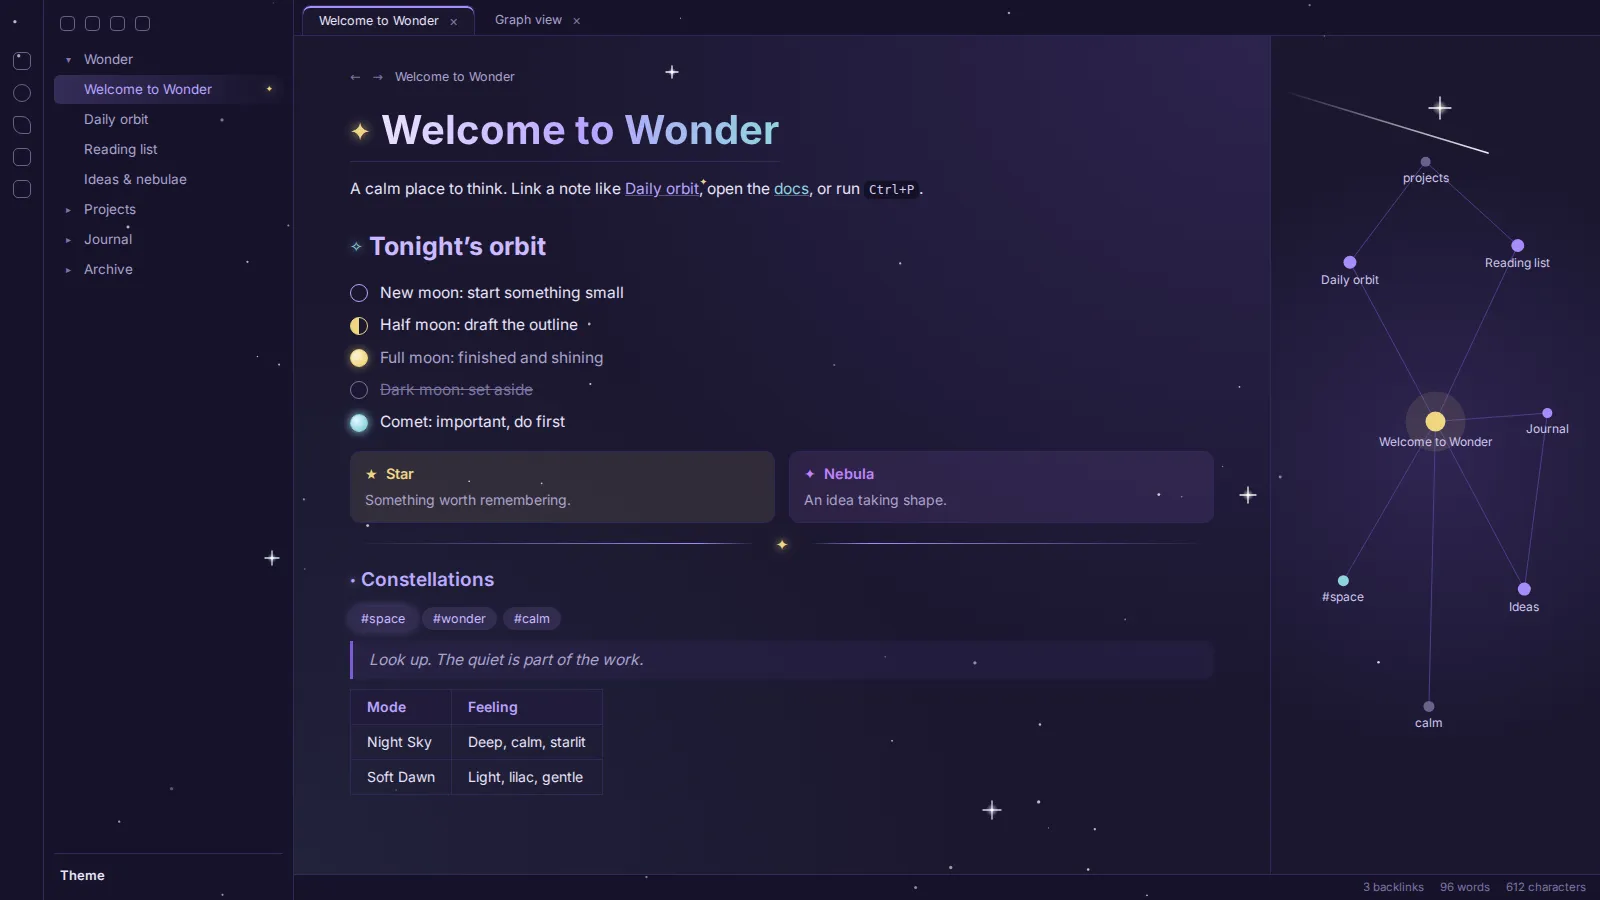Click the Mode table header
The width and height of the screenshot is (1600, 900).
click(x=401, y=707)
